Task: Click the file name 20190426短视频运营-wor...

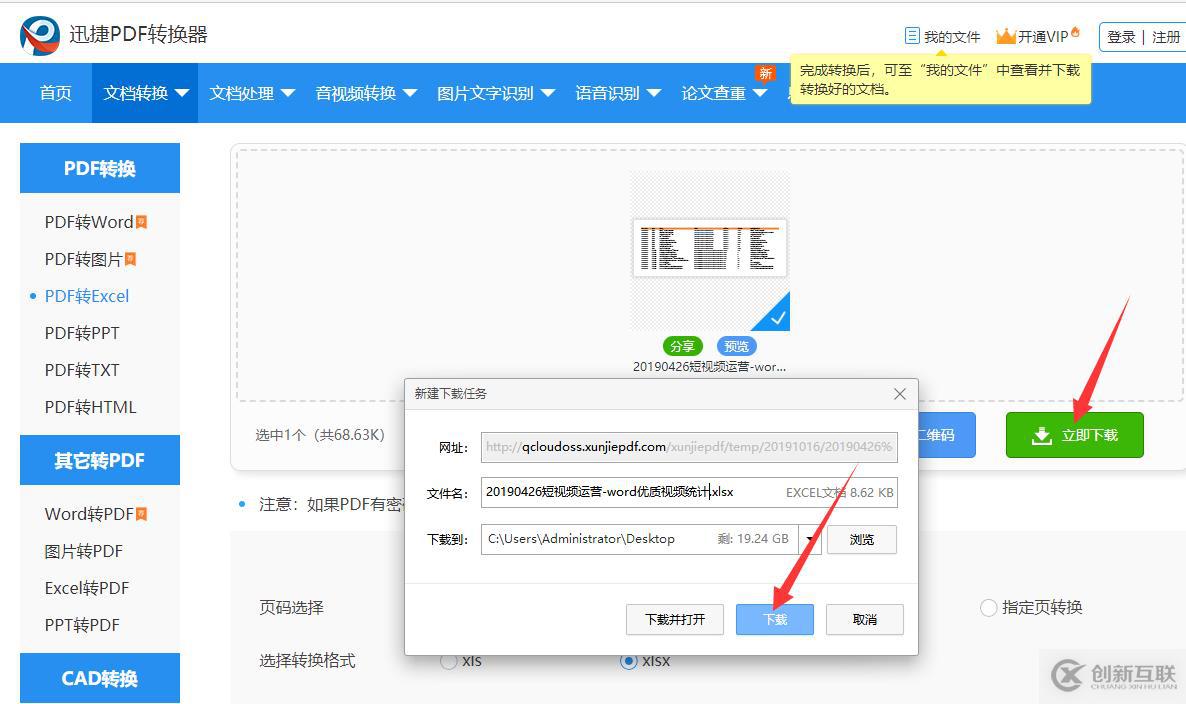Action: [709, 367]
